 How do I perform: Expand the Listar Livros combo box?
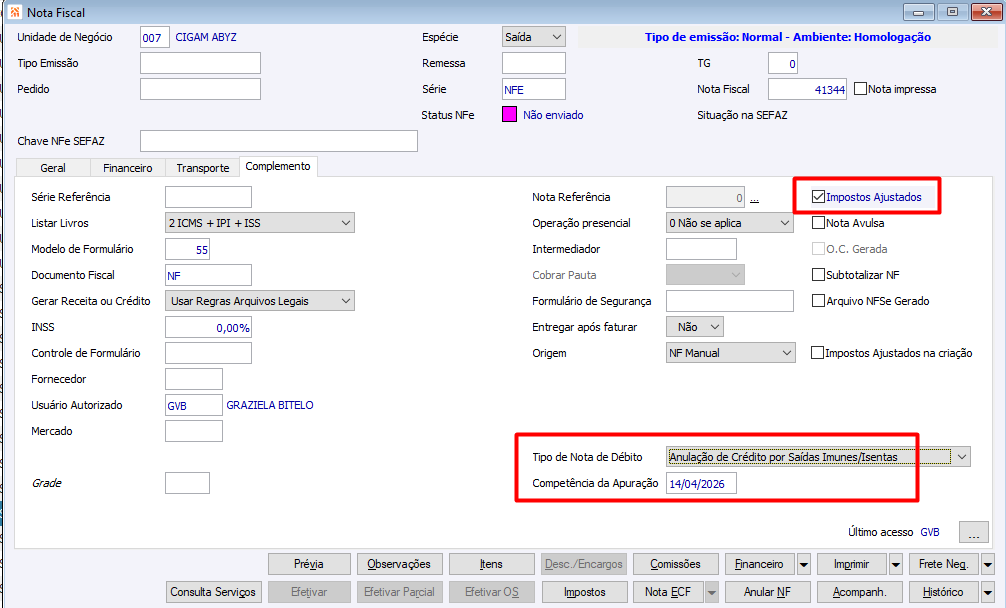pyautogui.click(x=260, y=223)
